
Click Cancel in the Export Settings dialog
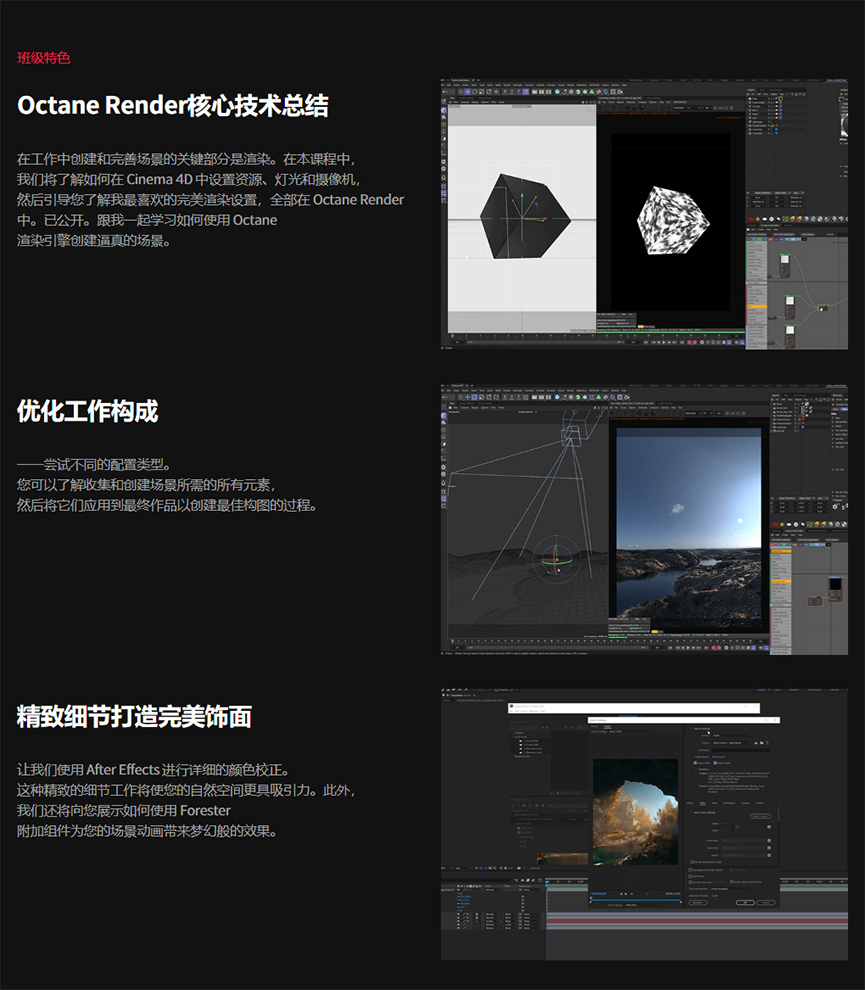tap(766, 903)
